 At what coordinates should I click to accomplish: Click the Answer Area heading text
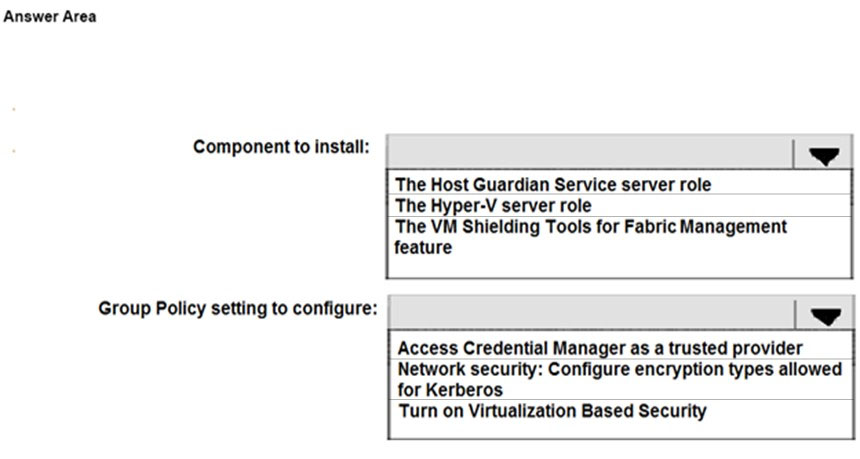[50, 17]
